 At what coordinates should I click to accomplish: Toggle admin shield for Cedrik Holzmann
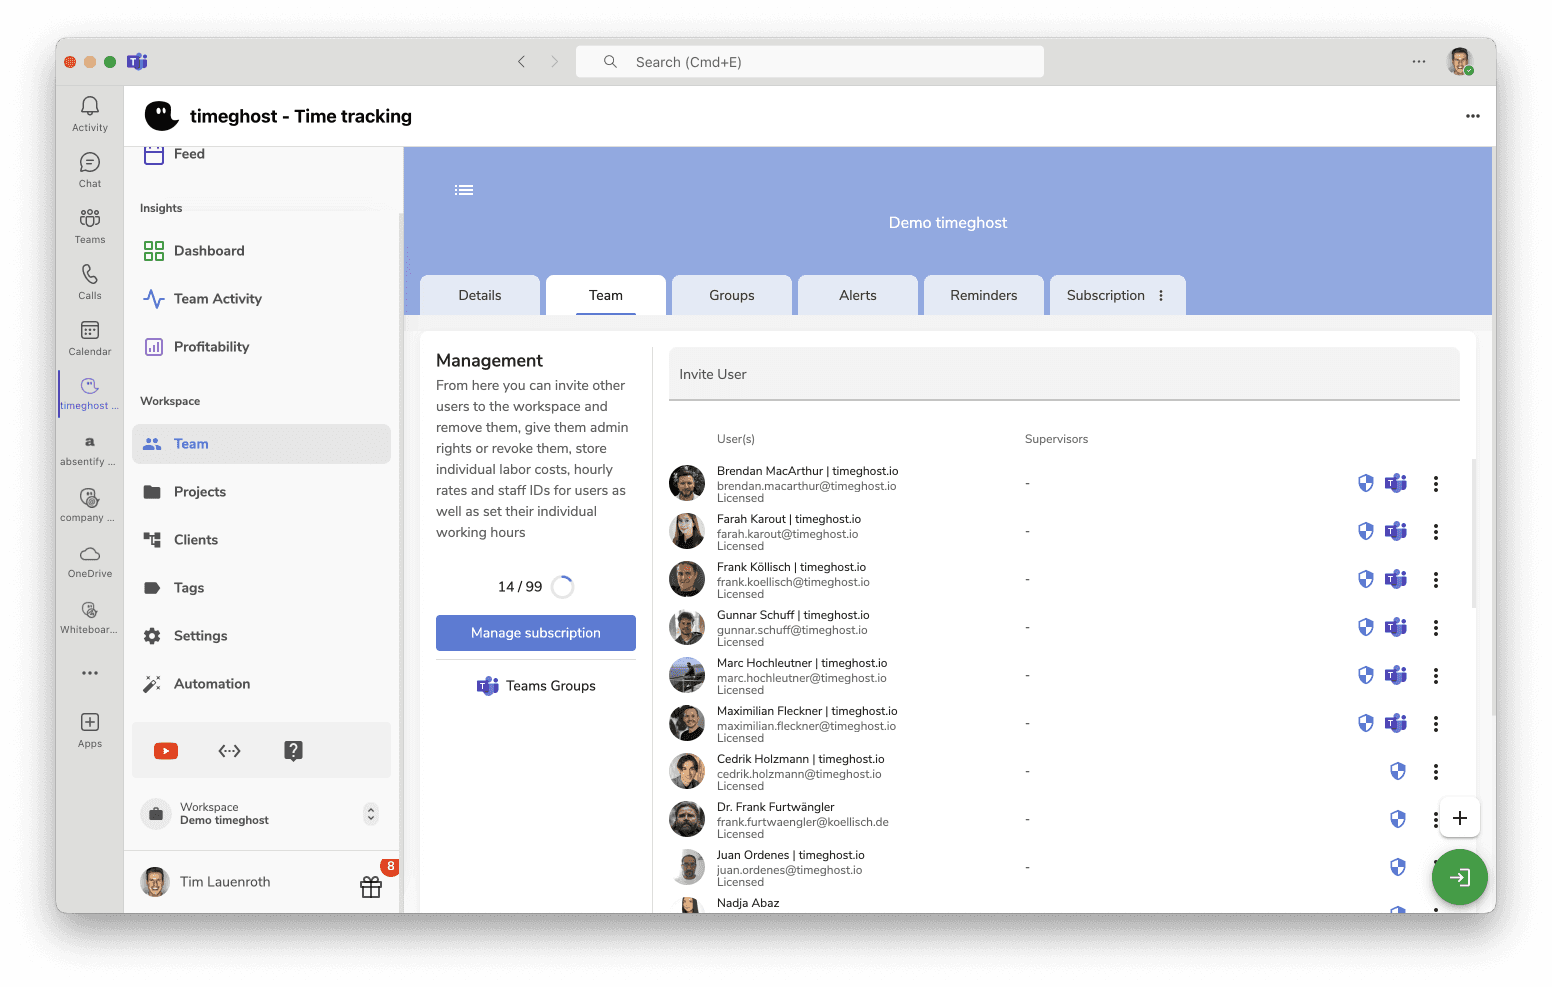click(1398, 772)
